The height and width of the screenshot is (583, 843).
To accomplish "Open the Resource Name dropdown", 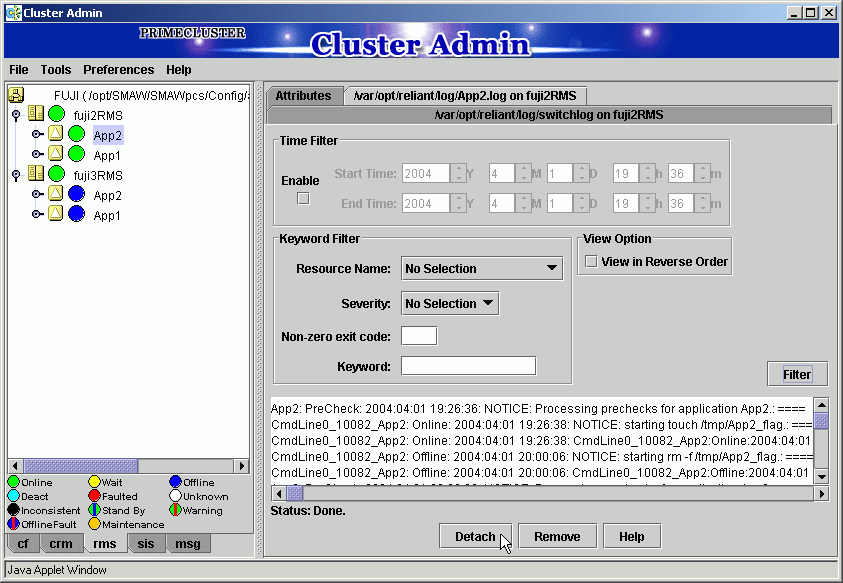I will coord(482,268).
